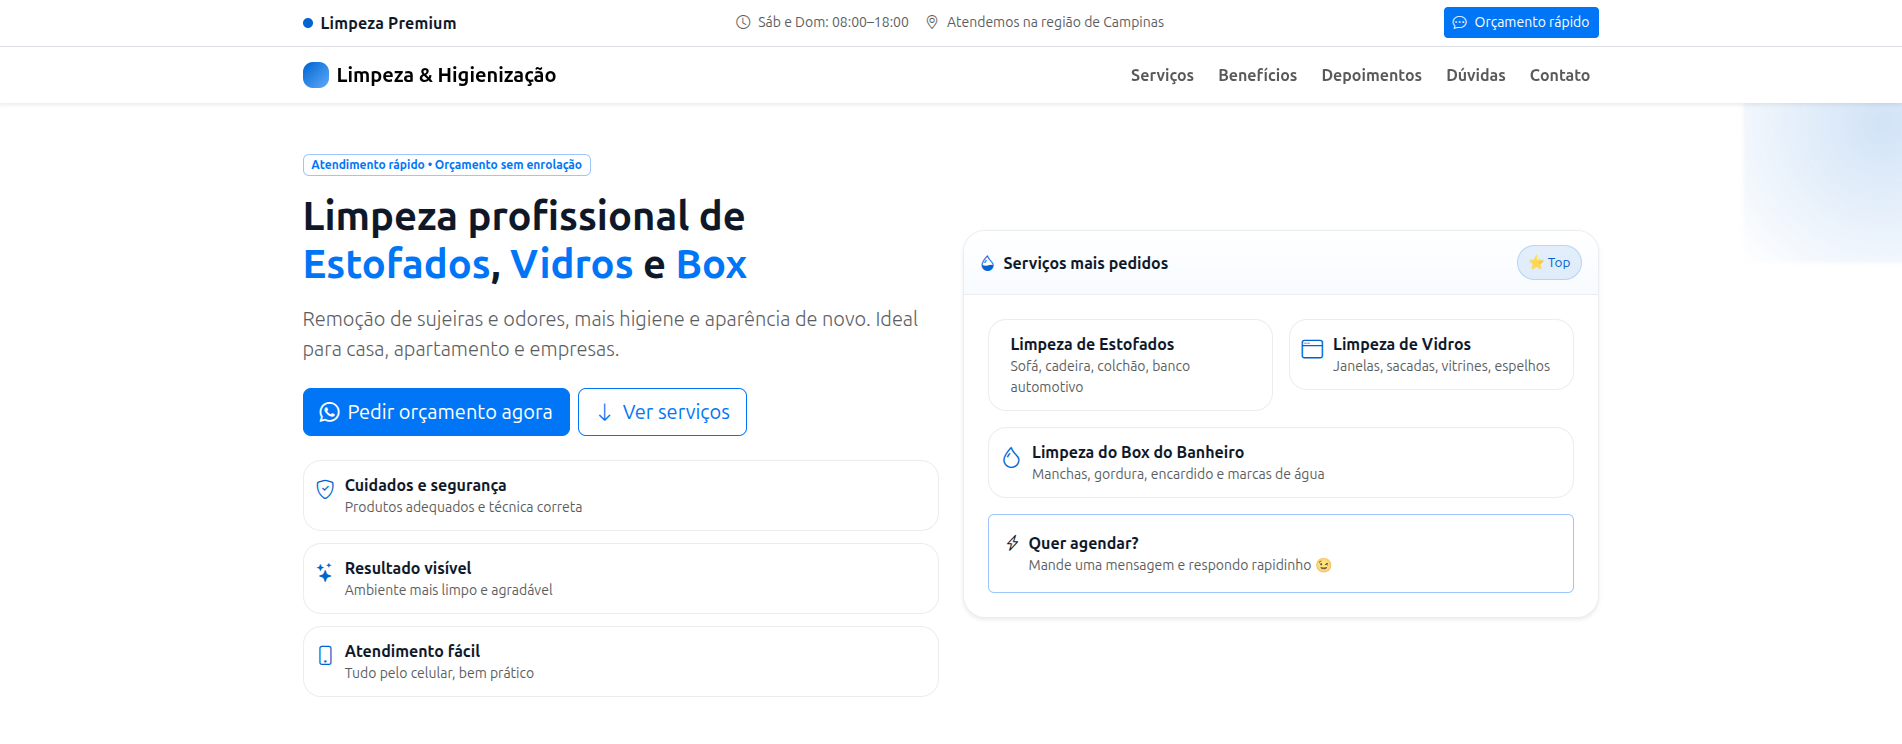Click the droplet icon beside Limpeza do Box
The width and height of the screenshot is (1902, 744).
pos(1011,457)
